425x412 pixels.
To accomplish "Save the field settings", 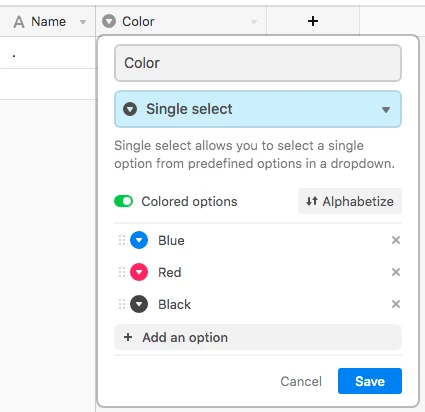I will [x=370, y=381].
